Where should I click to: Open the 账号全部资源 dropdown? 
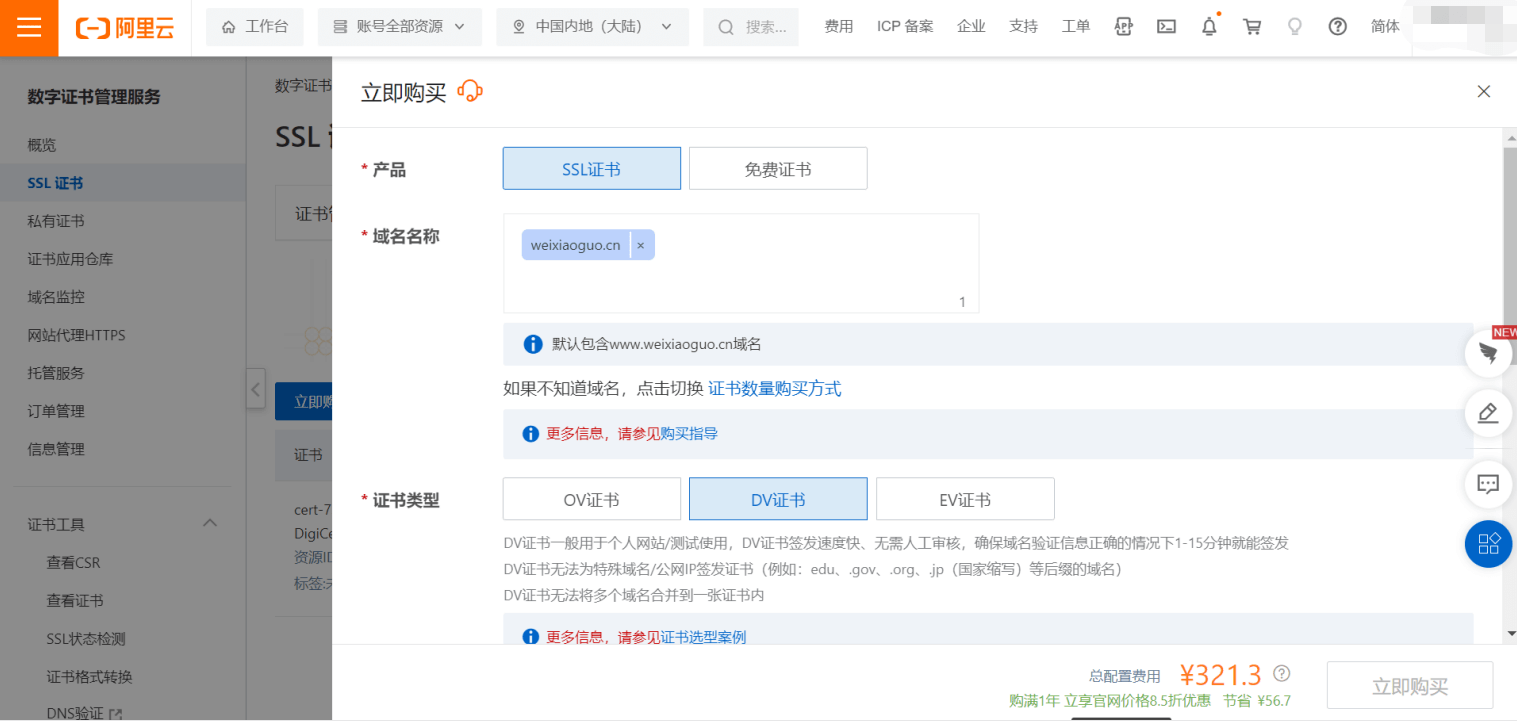[x=399, y=27]
